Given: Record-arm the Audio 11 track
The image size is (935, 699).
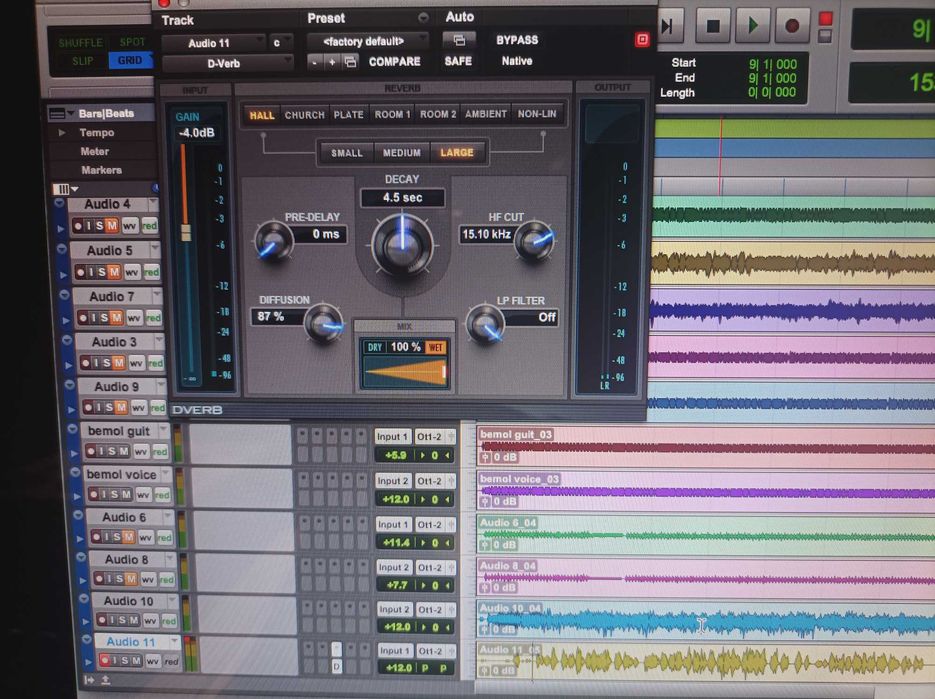Looking at the screenshot, I should point(105,660).
